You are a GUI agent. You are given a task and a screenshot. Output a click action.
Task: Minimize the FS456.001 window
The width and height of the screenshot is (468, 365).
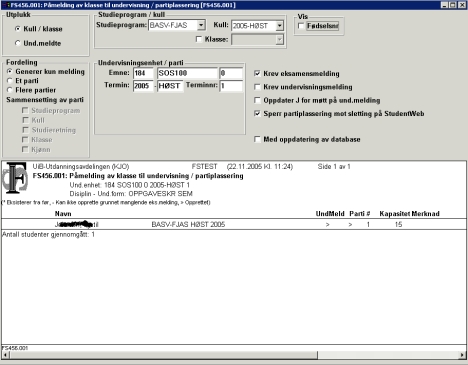(x=445, y=5)
